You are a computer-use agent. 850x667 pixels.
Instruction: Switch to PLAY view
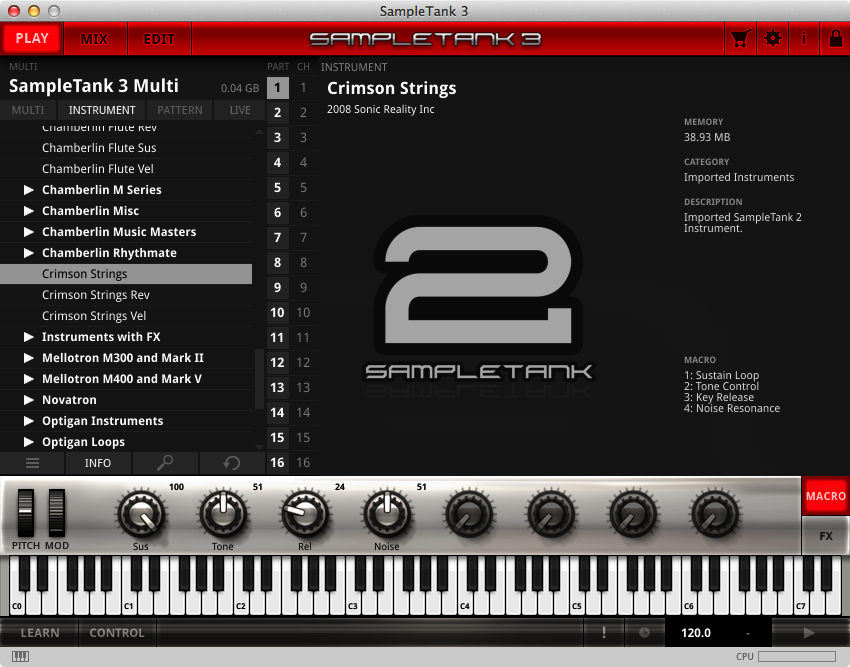pyautogui.click(x=32, y=39)
